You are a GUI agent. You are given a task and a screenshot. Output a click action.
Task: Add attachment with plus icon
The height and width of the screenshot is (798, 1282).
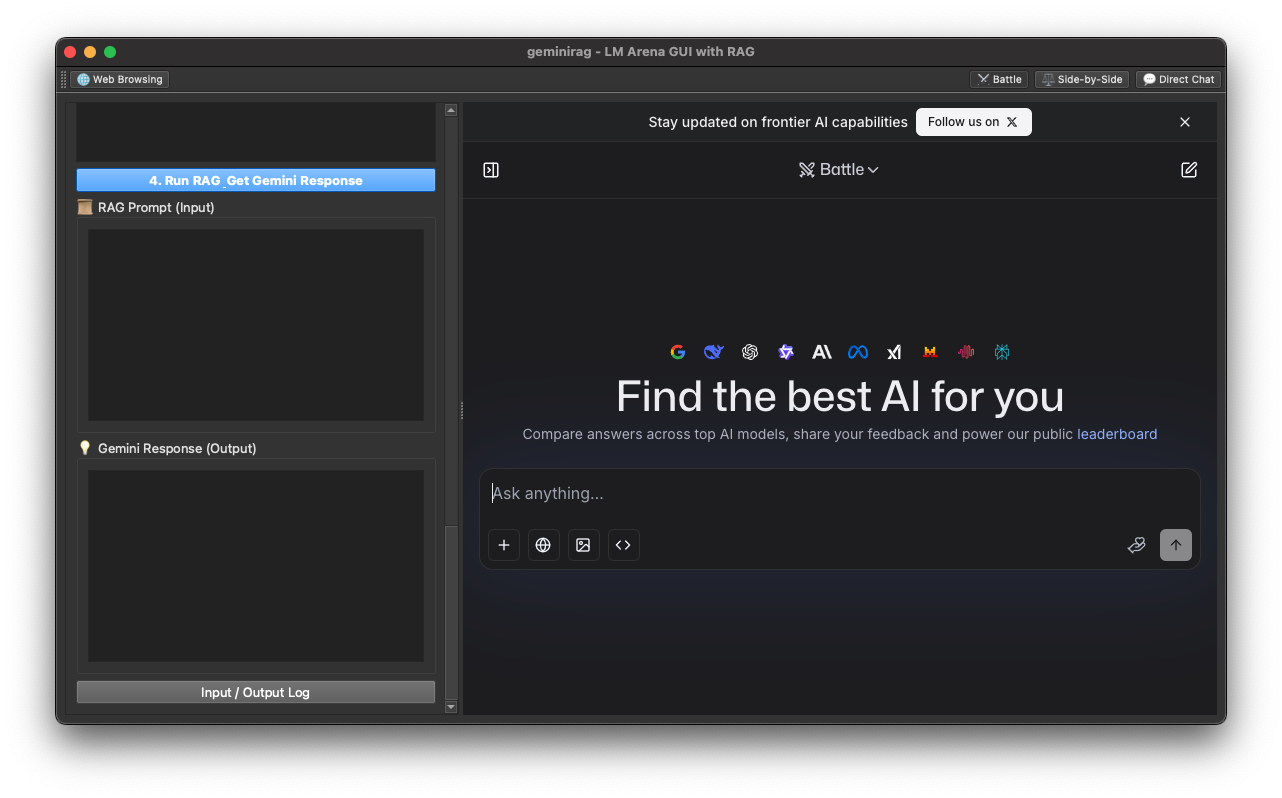[x=504, y=545]
